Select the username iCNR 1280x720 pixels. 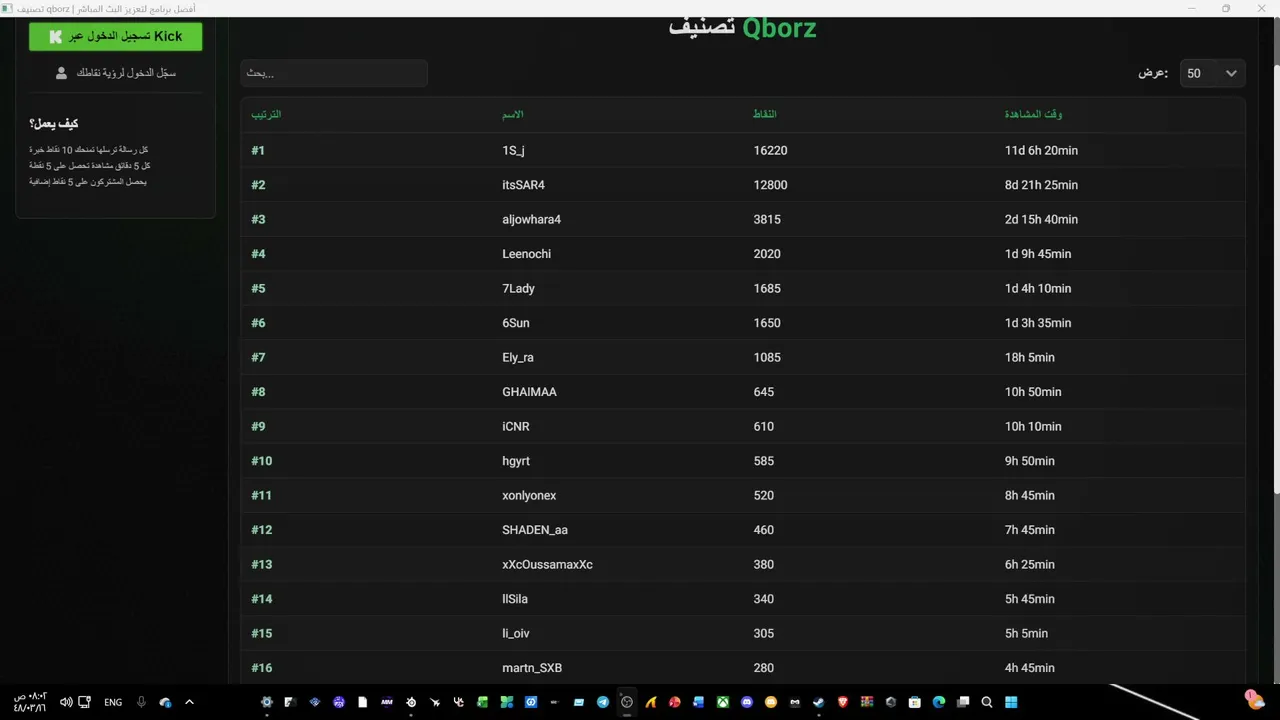(x=516, y=426)
